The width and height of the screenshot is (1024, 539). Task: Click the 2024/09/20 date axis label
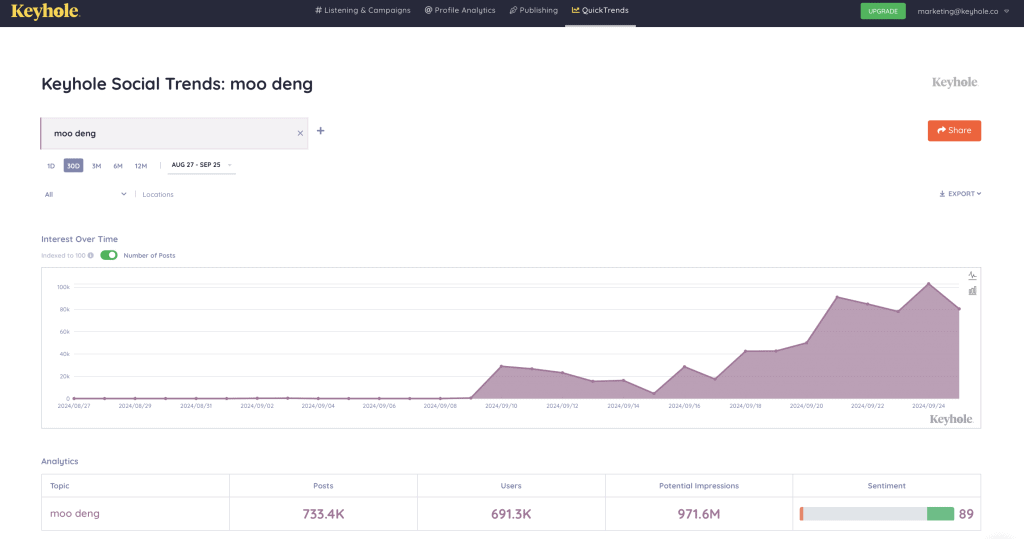pyautogui.click(x=807, y=406)
